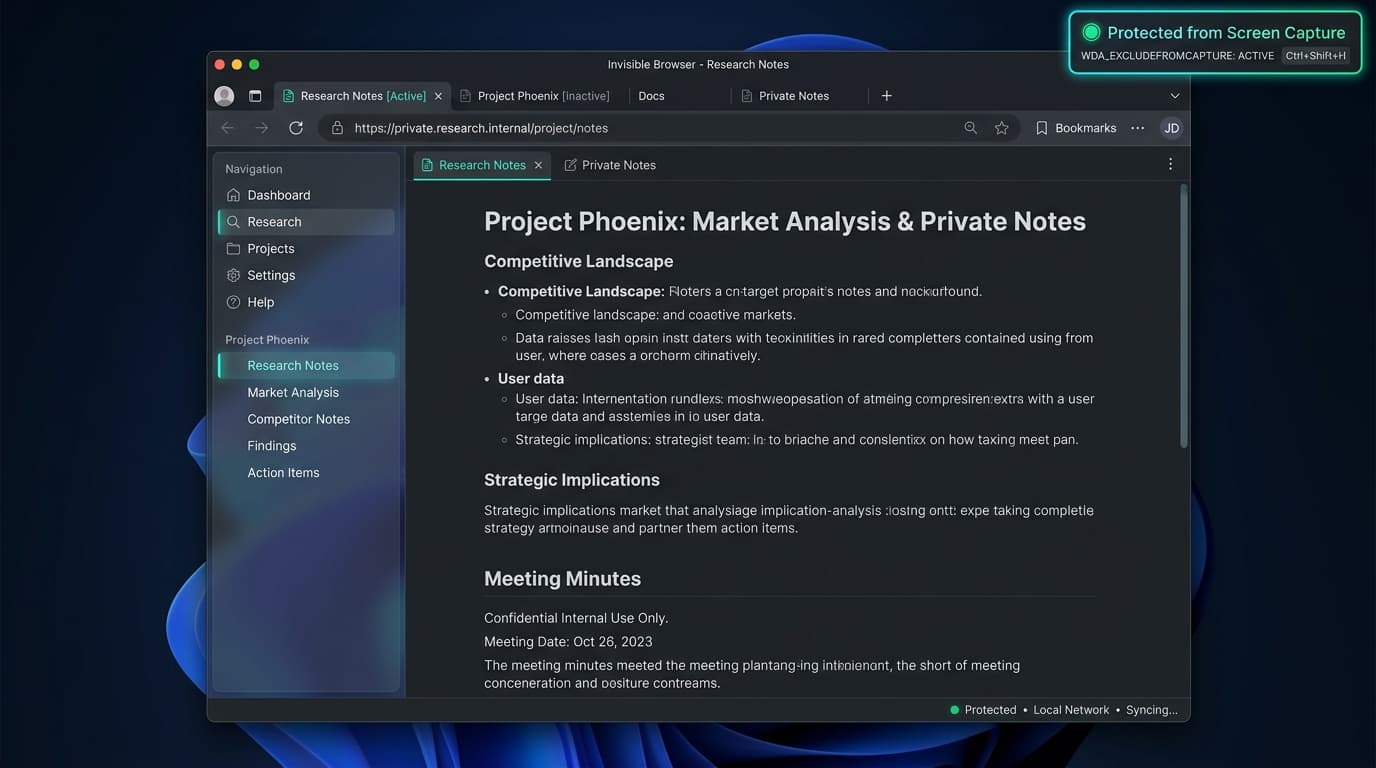Click the profile avatar icon in the tab strip

click(224, 96)
